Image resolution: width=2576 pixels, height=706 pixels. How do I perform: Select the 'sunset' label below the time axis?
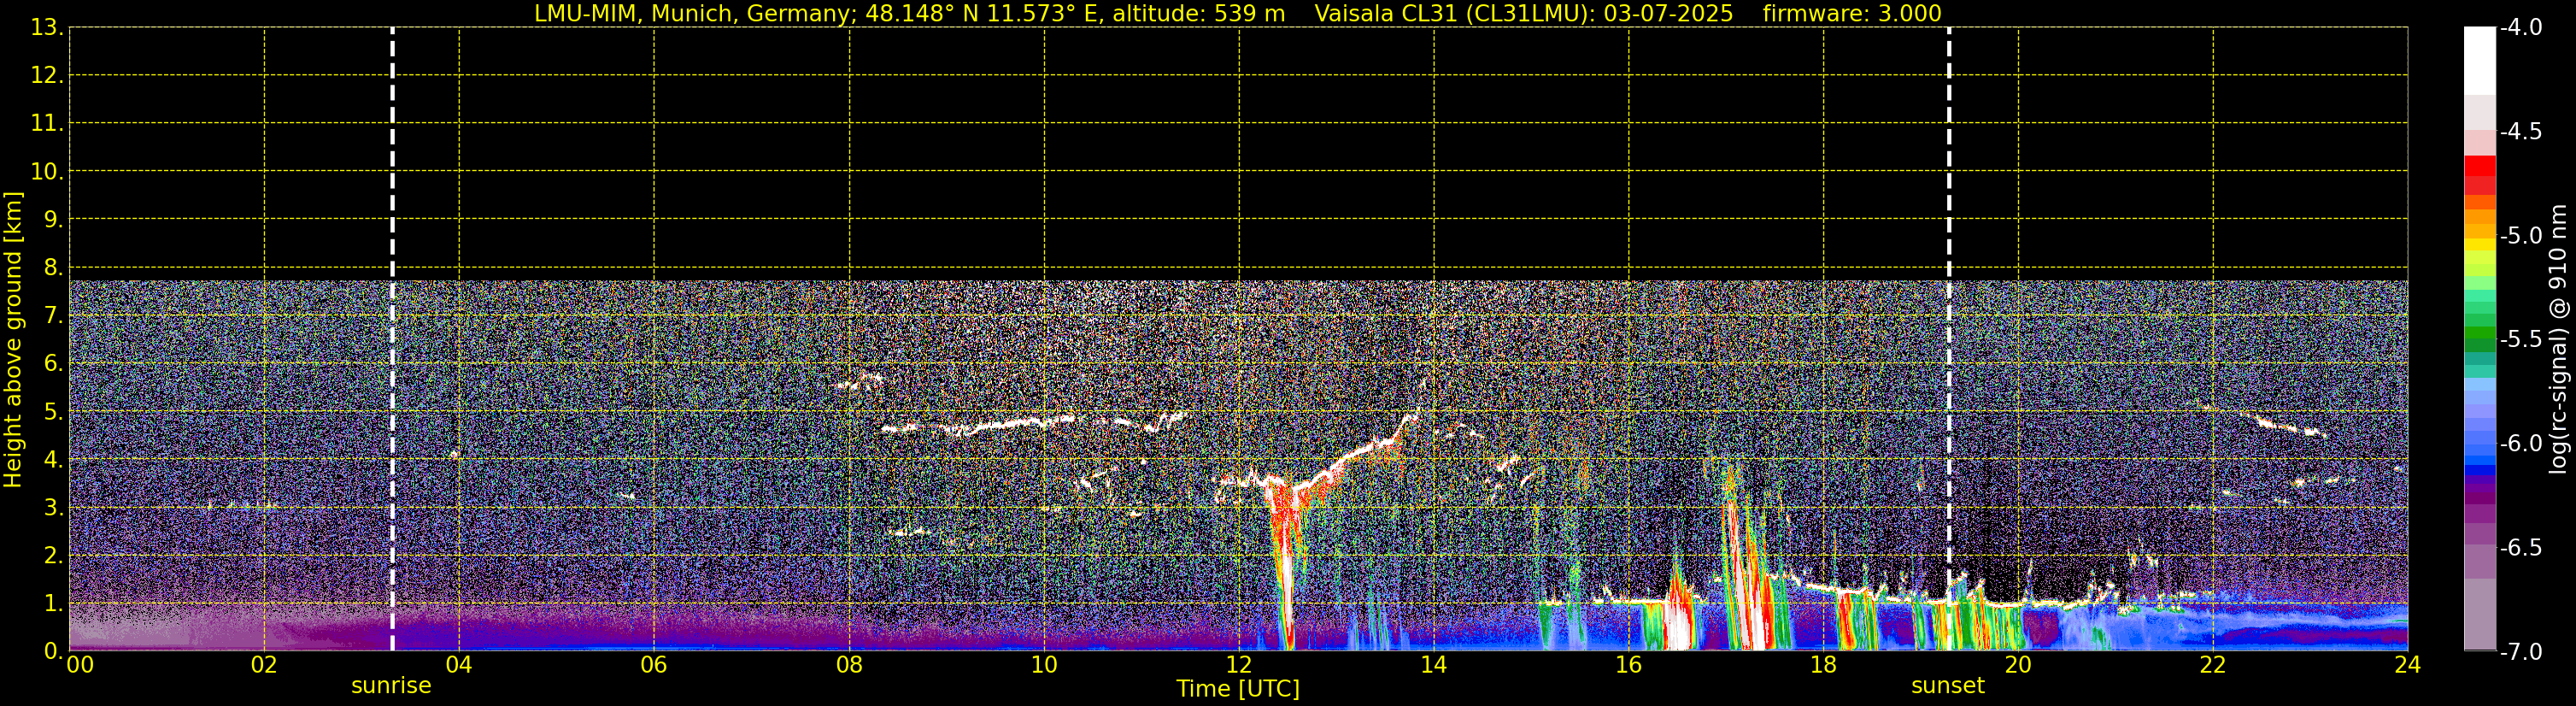[1948, 686]
